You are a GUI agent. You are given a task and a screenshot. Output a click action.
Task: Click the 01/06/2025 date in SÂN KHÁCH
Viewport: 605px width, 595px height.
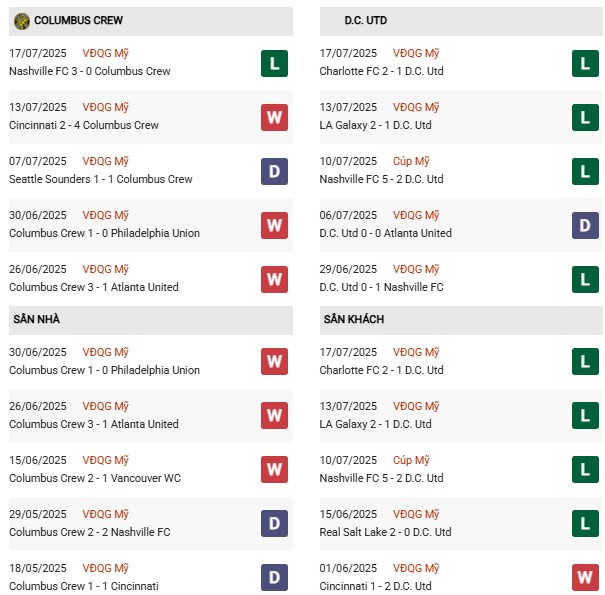[349, 568]
